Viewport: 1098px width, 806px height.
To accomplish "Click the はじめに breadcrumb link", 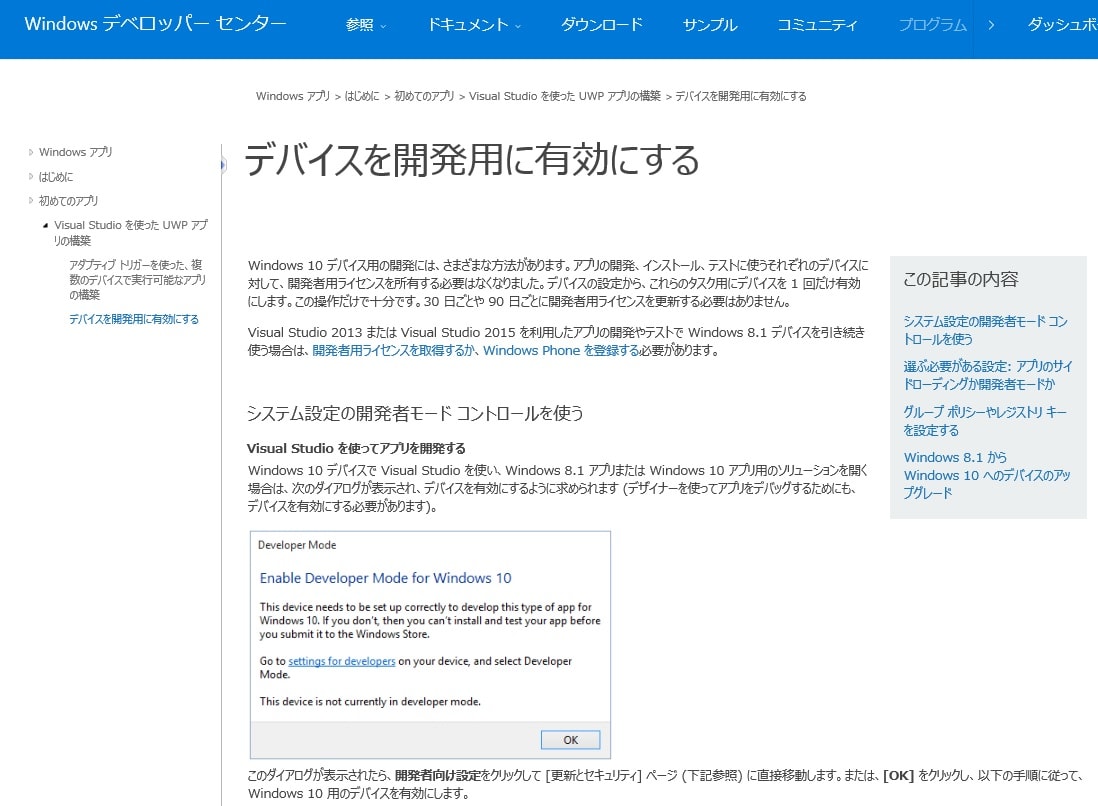I will tap(361, 96).
